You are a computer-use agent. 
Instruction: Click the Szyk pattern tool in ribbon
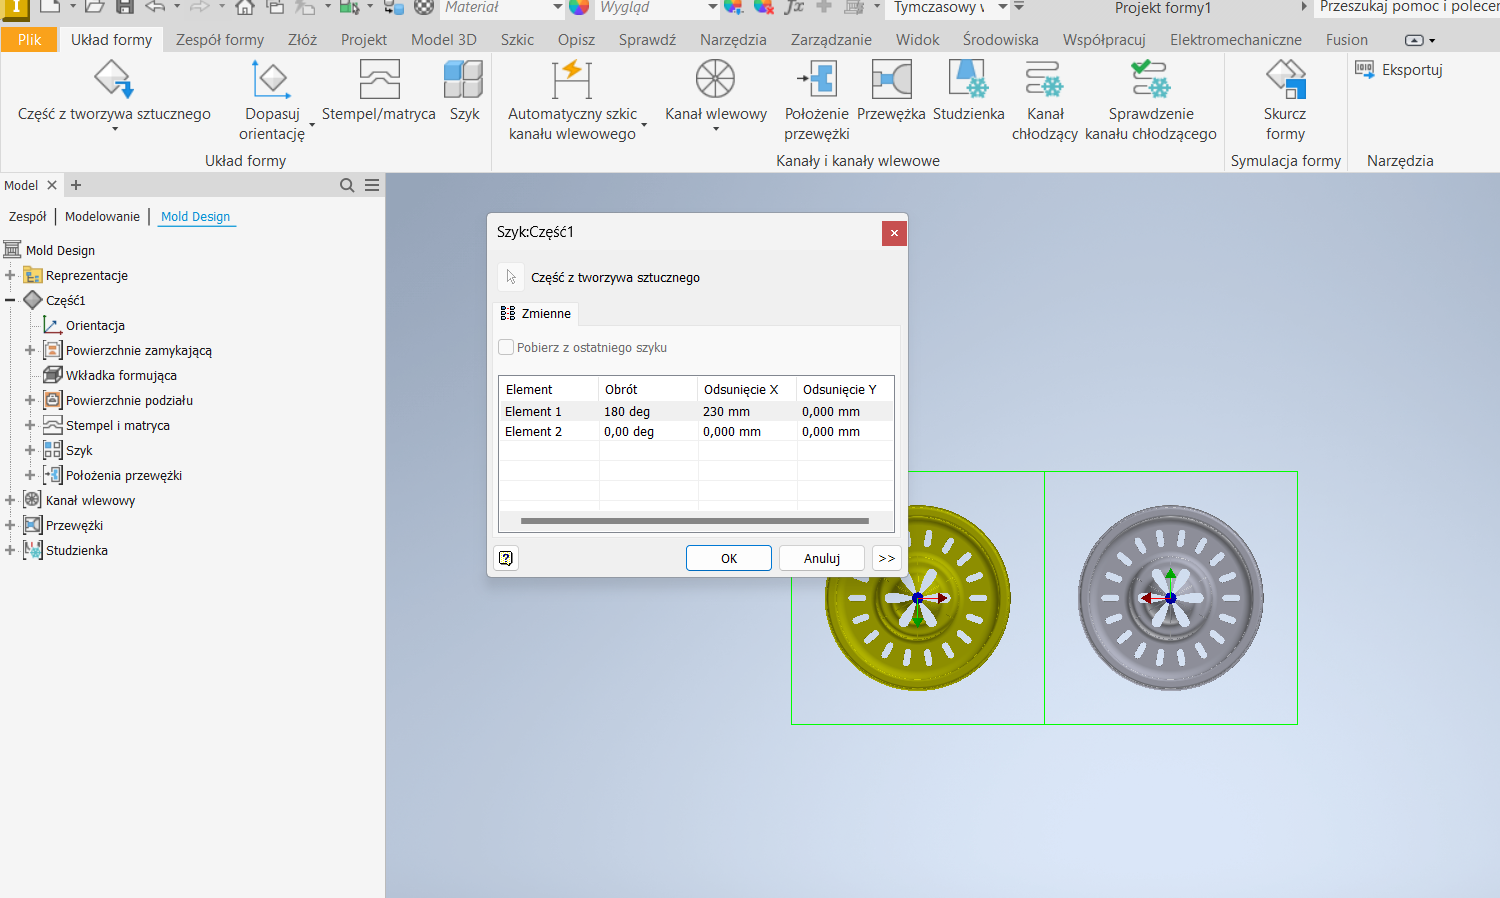tap(464, 92)
